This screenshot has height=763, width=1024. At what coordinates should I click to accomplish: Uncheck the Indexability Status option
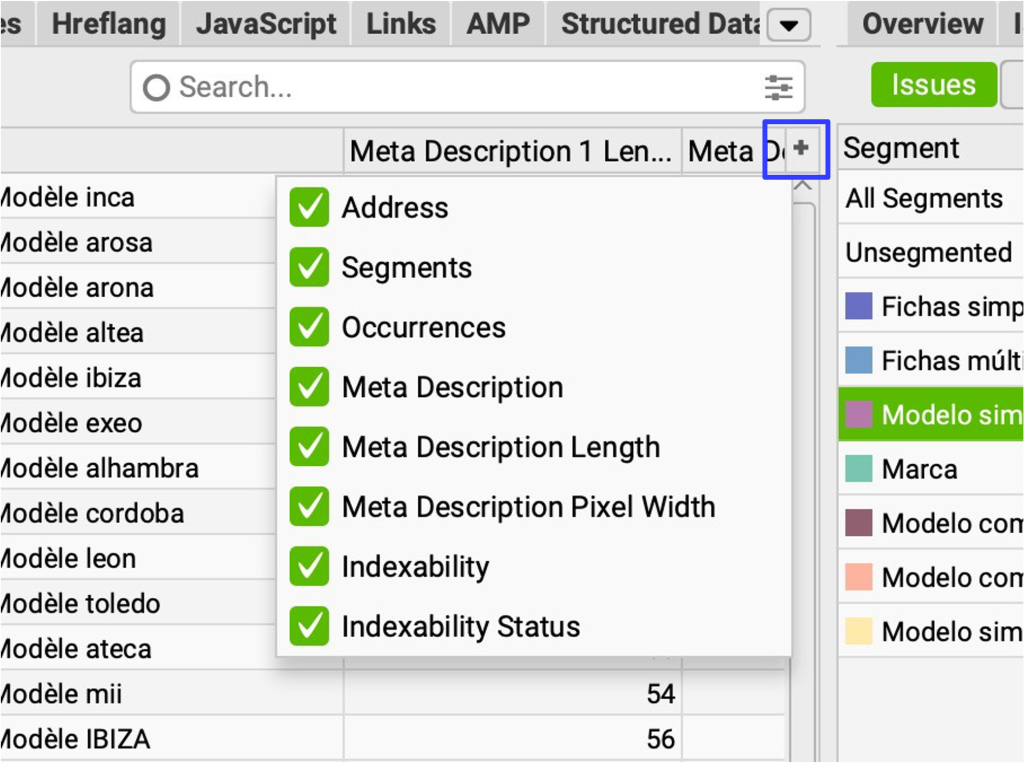[309, 627]
